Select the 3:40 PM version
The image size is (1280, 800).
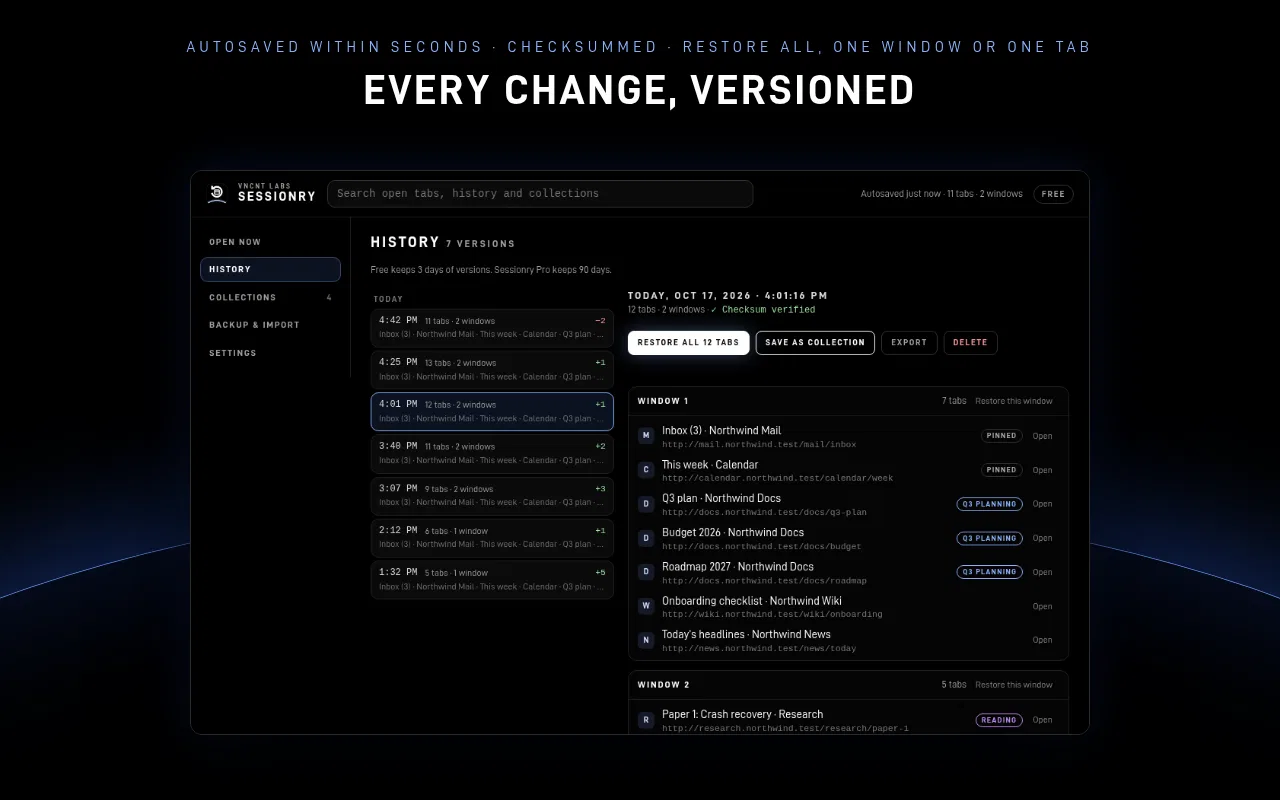pos(492,454)
